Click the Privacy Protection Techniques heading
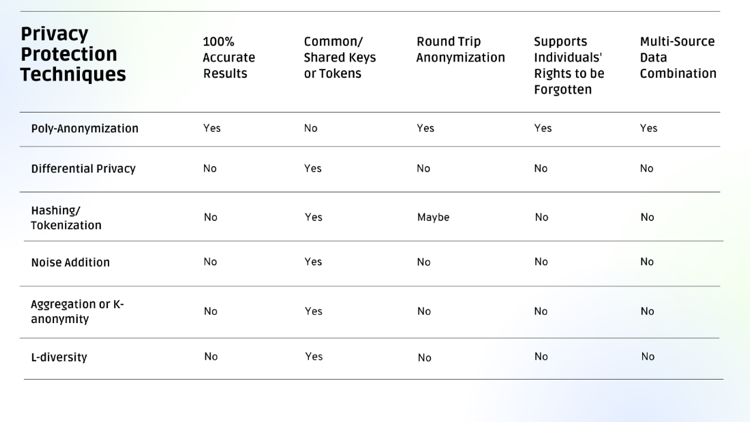The width and height of the screenshot is (750, 422). tap(73, 55)
